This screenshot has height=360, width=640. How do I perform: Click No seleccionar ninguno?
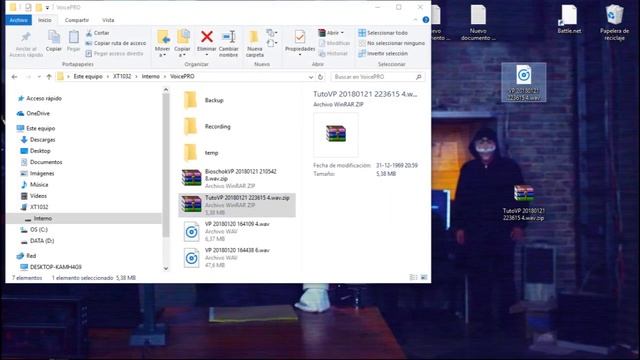coord(391,43)
